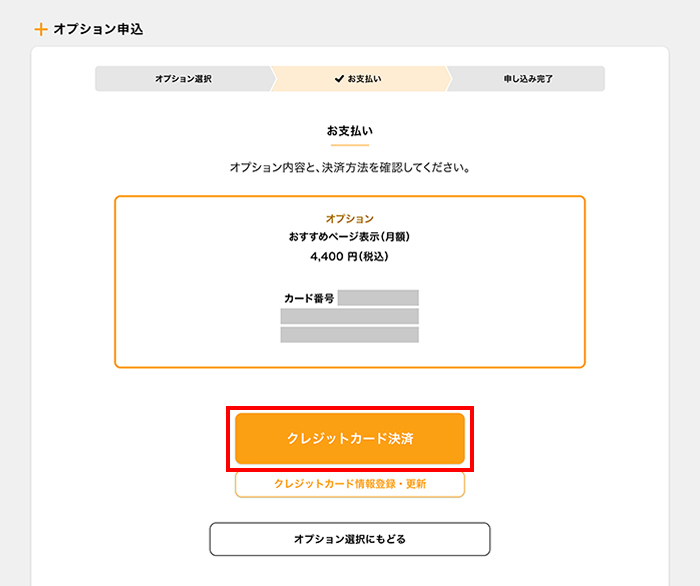This screenshot has width=700, height=586.
Task: Select the 申し込み完了 step tab
Action: [x=527, y=78]
